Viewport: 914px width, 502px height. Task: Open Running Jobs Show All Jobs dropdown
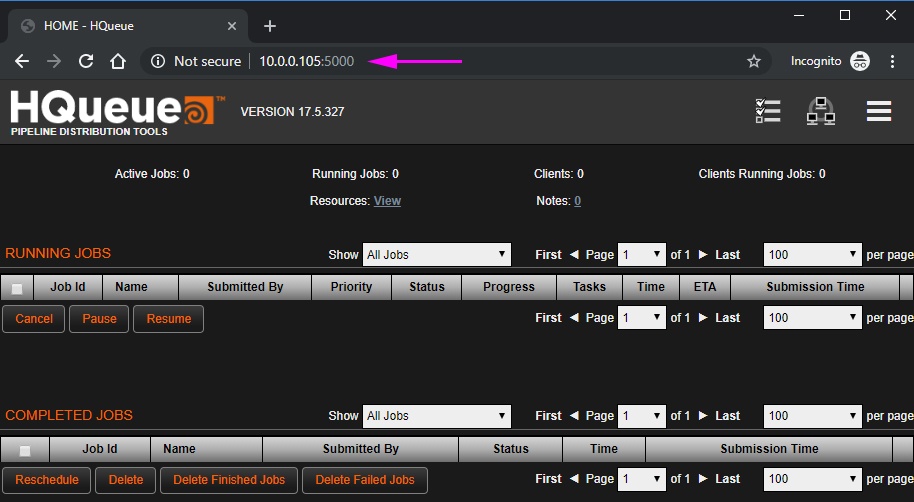(437, 254)
